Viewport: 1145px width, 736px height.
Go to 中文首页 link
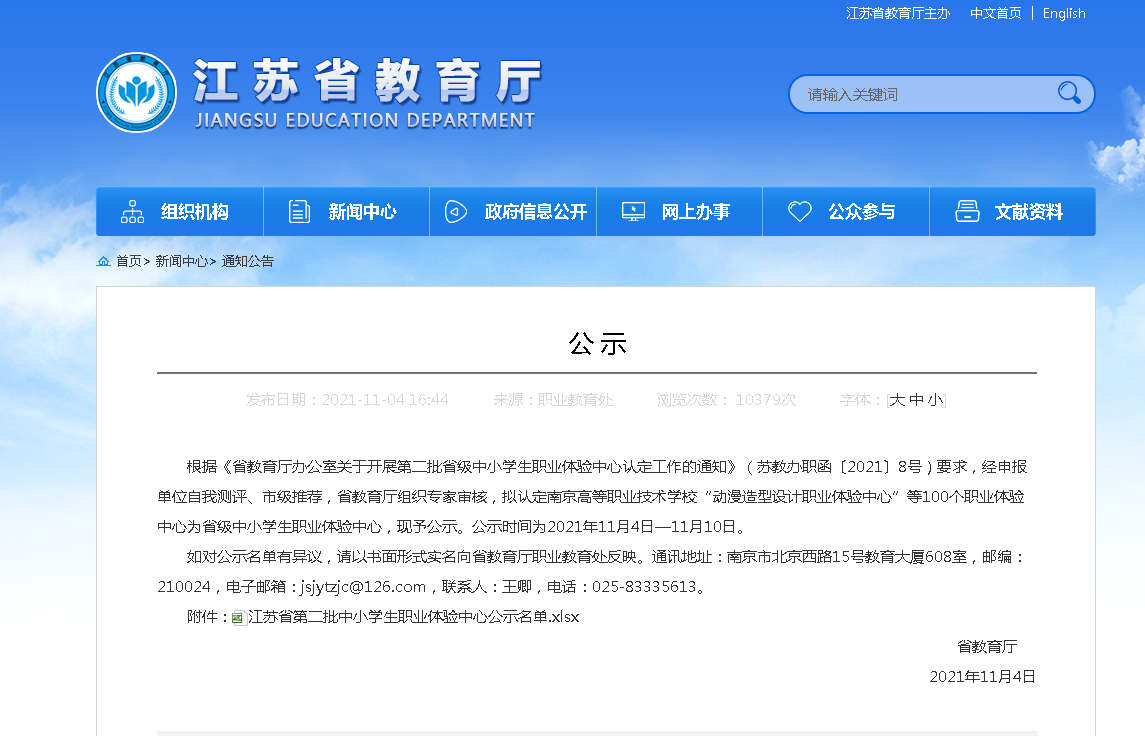[995, 13]
